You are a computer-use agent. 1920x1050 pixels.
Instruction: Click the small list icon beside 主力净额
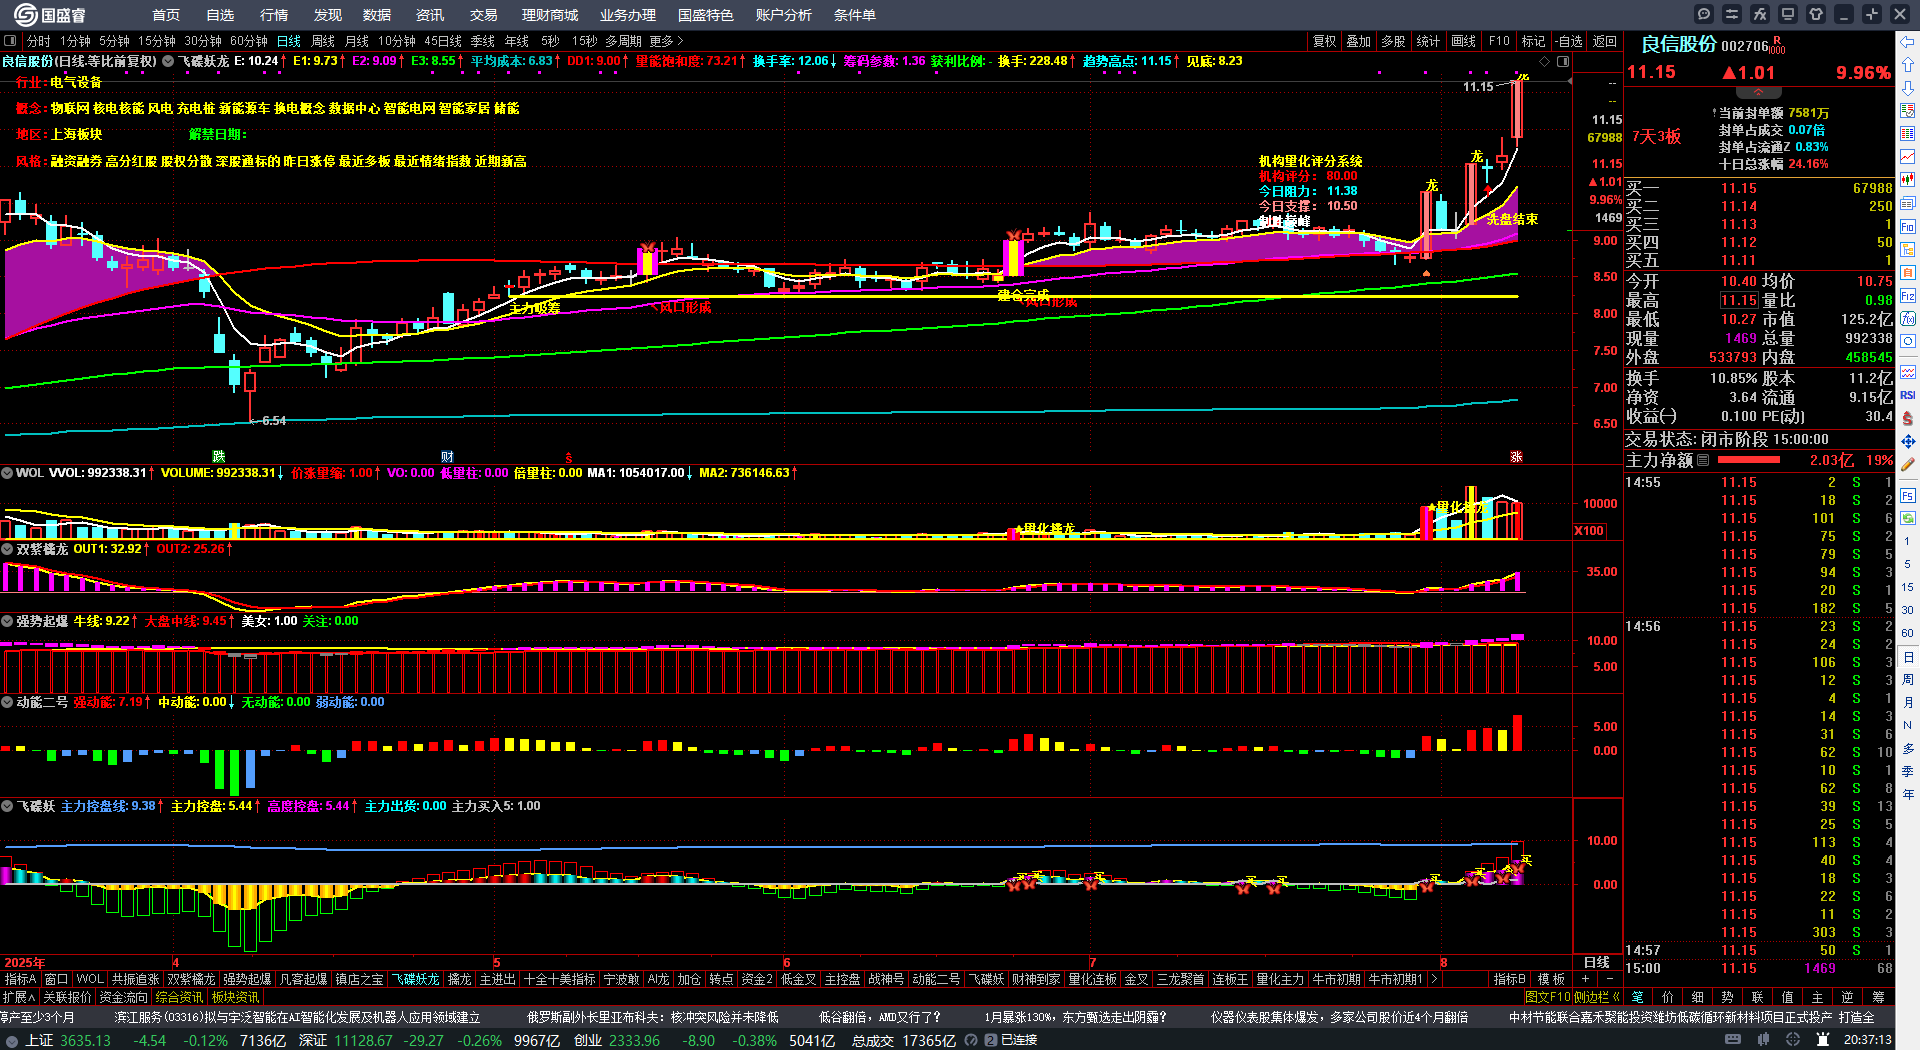click(1703, 460)
